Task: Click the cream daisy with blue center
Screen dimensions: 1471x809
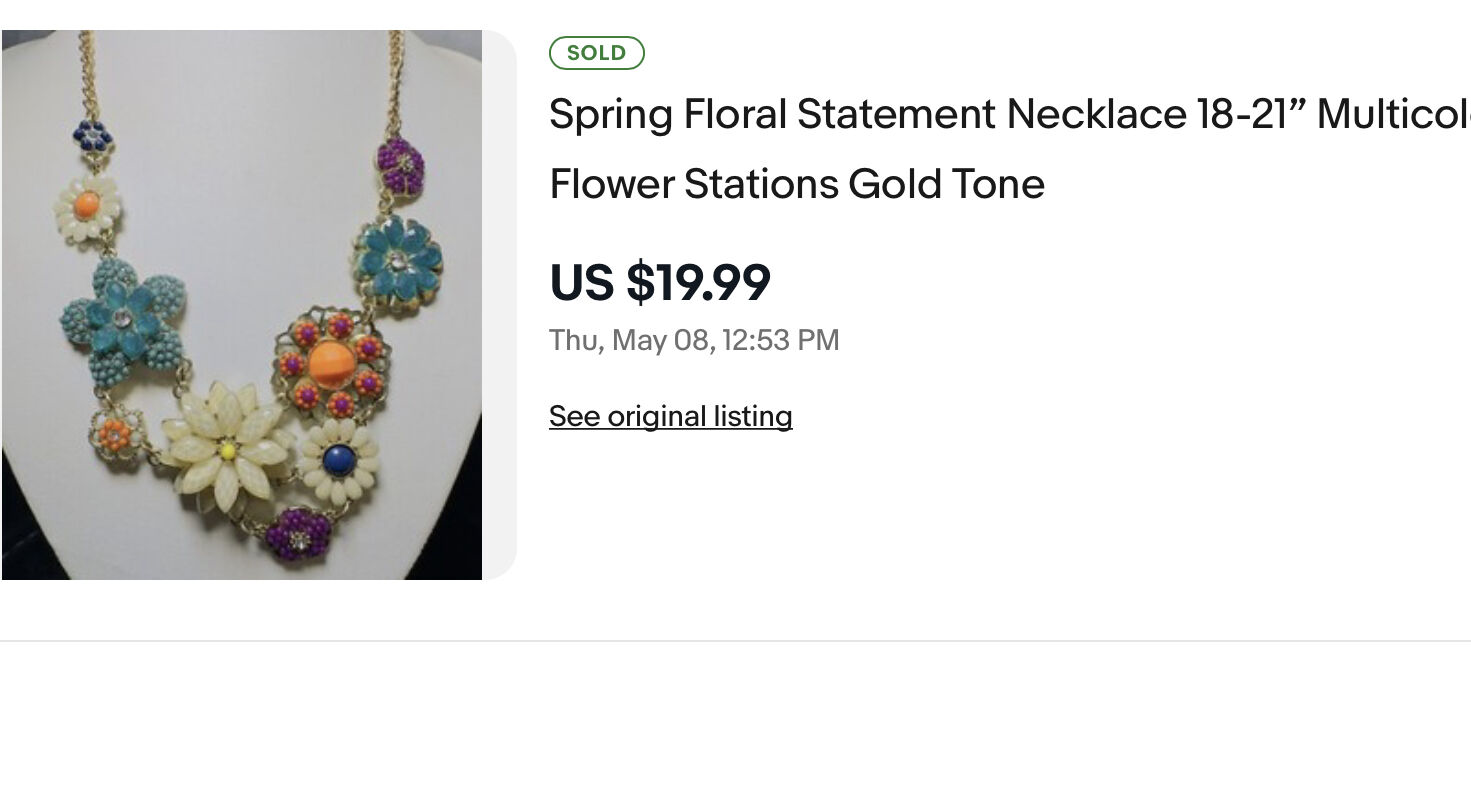Action: coord(339,460)
